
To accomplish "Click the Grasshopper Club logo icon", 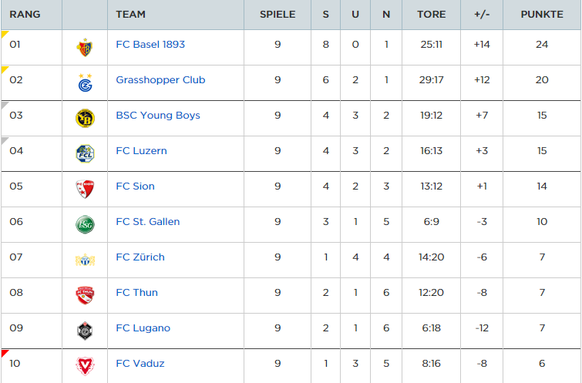I will tap(85, 83).
